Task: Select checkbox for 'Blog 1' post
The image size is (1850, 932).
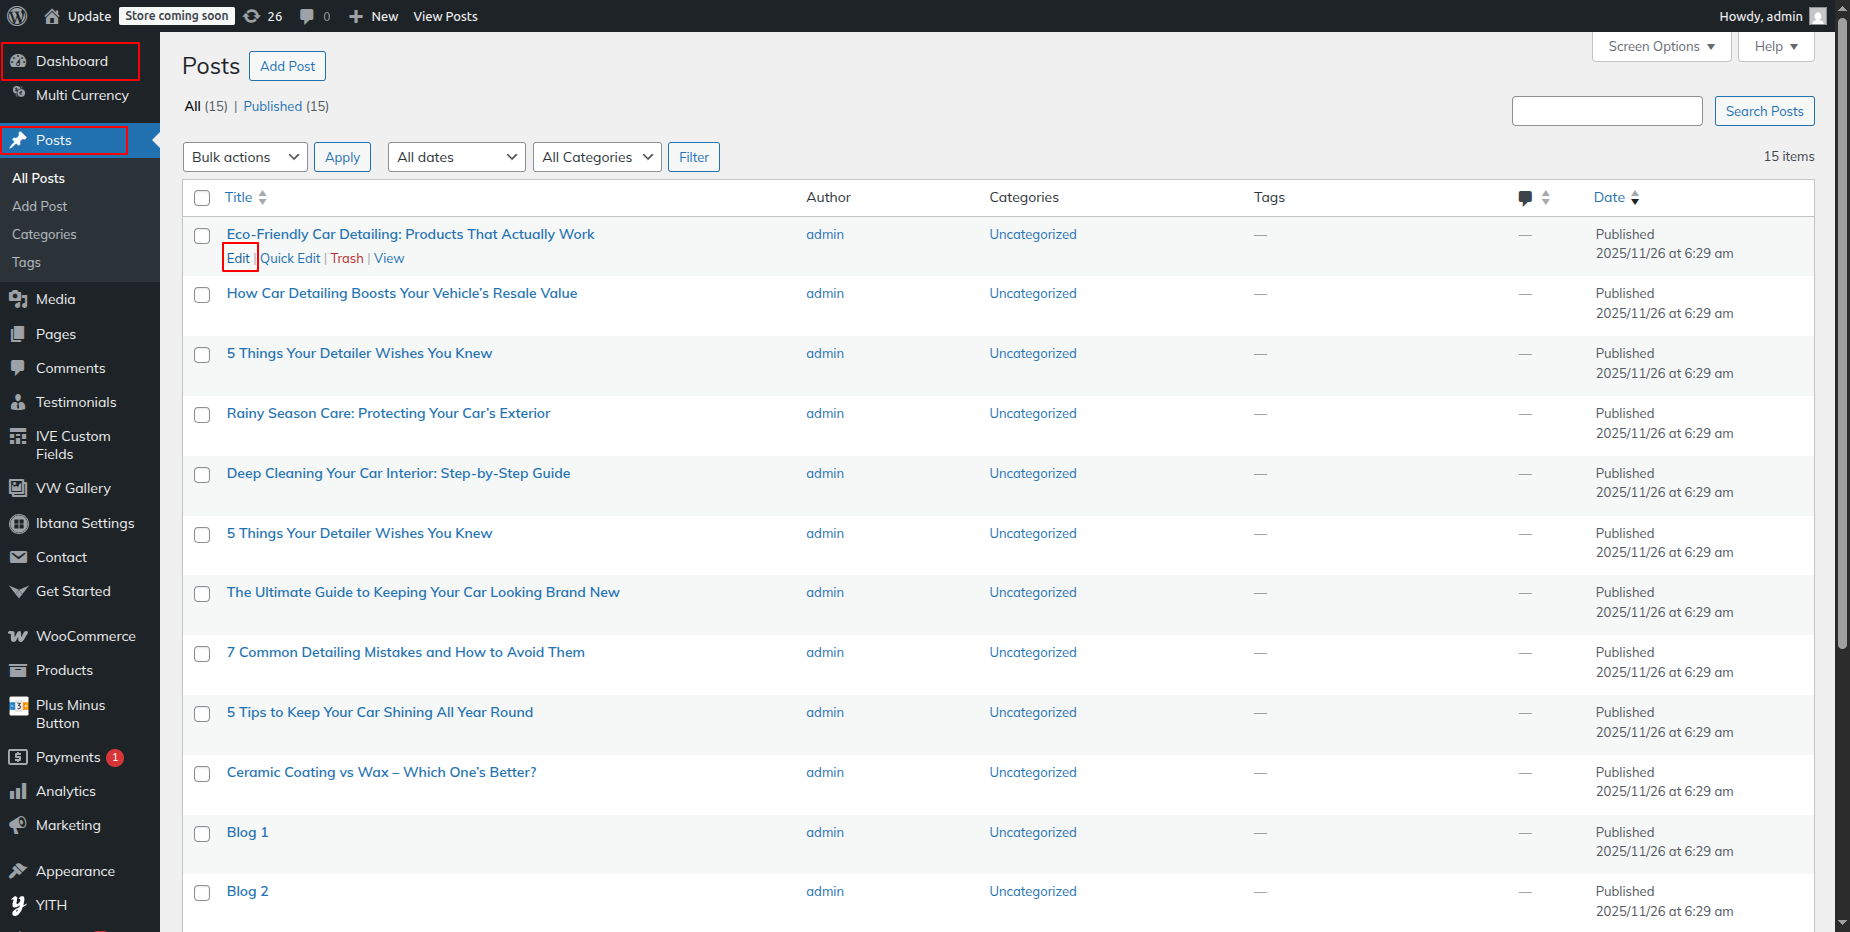Action: tap(202, 833)
